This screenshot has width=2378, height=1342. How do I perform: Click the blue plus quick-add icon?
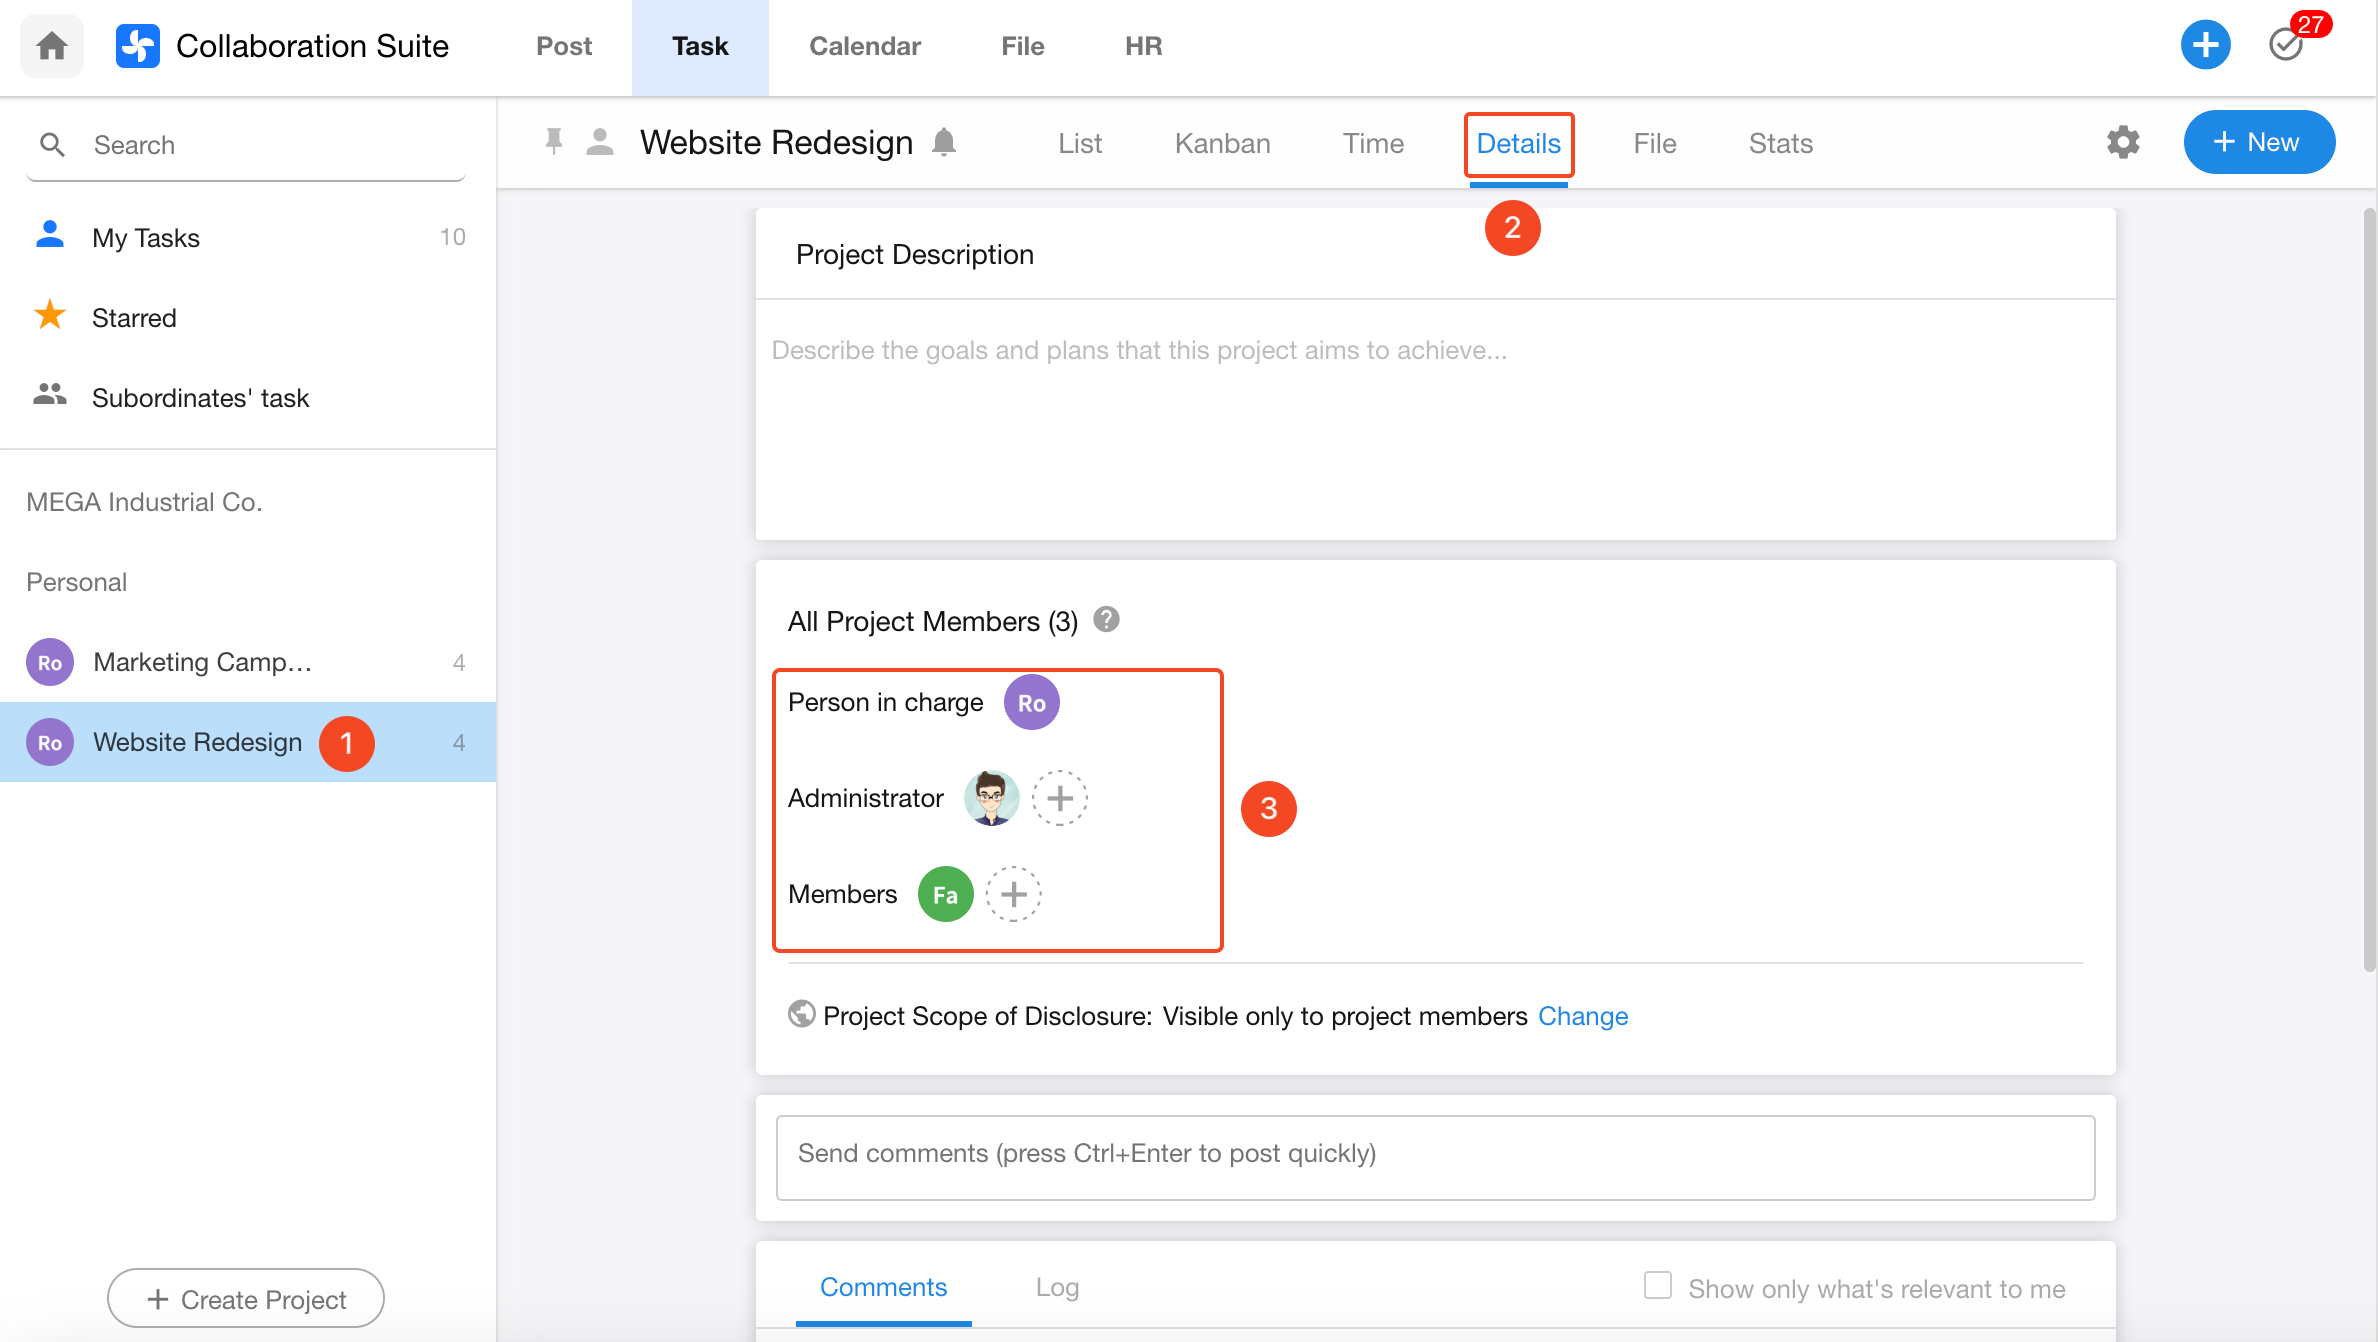2205,45
